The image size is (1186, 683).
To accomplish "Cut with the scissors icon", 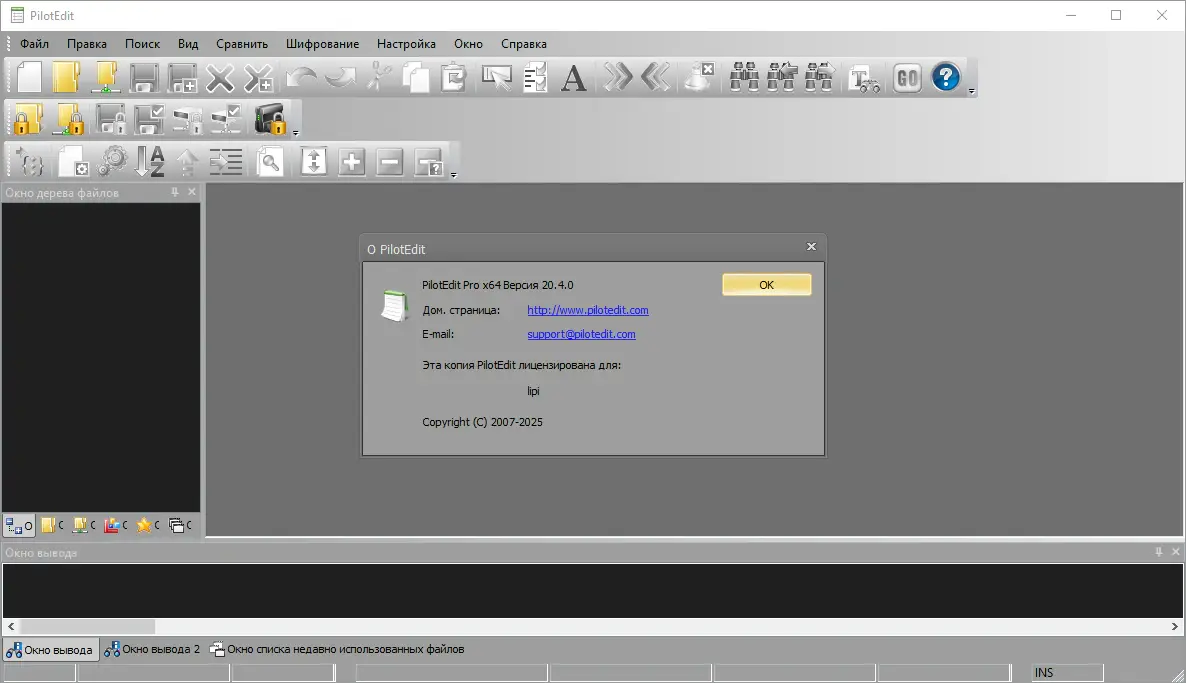I will click(x=378, y=78).
